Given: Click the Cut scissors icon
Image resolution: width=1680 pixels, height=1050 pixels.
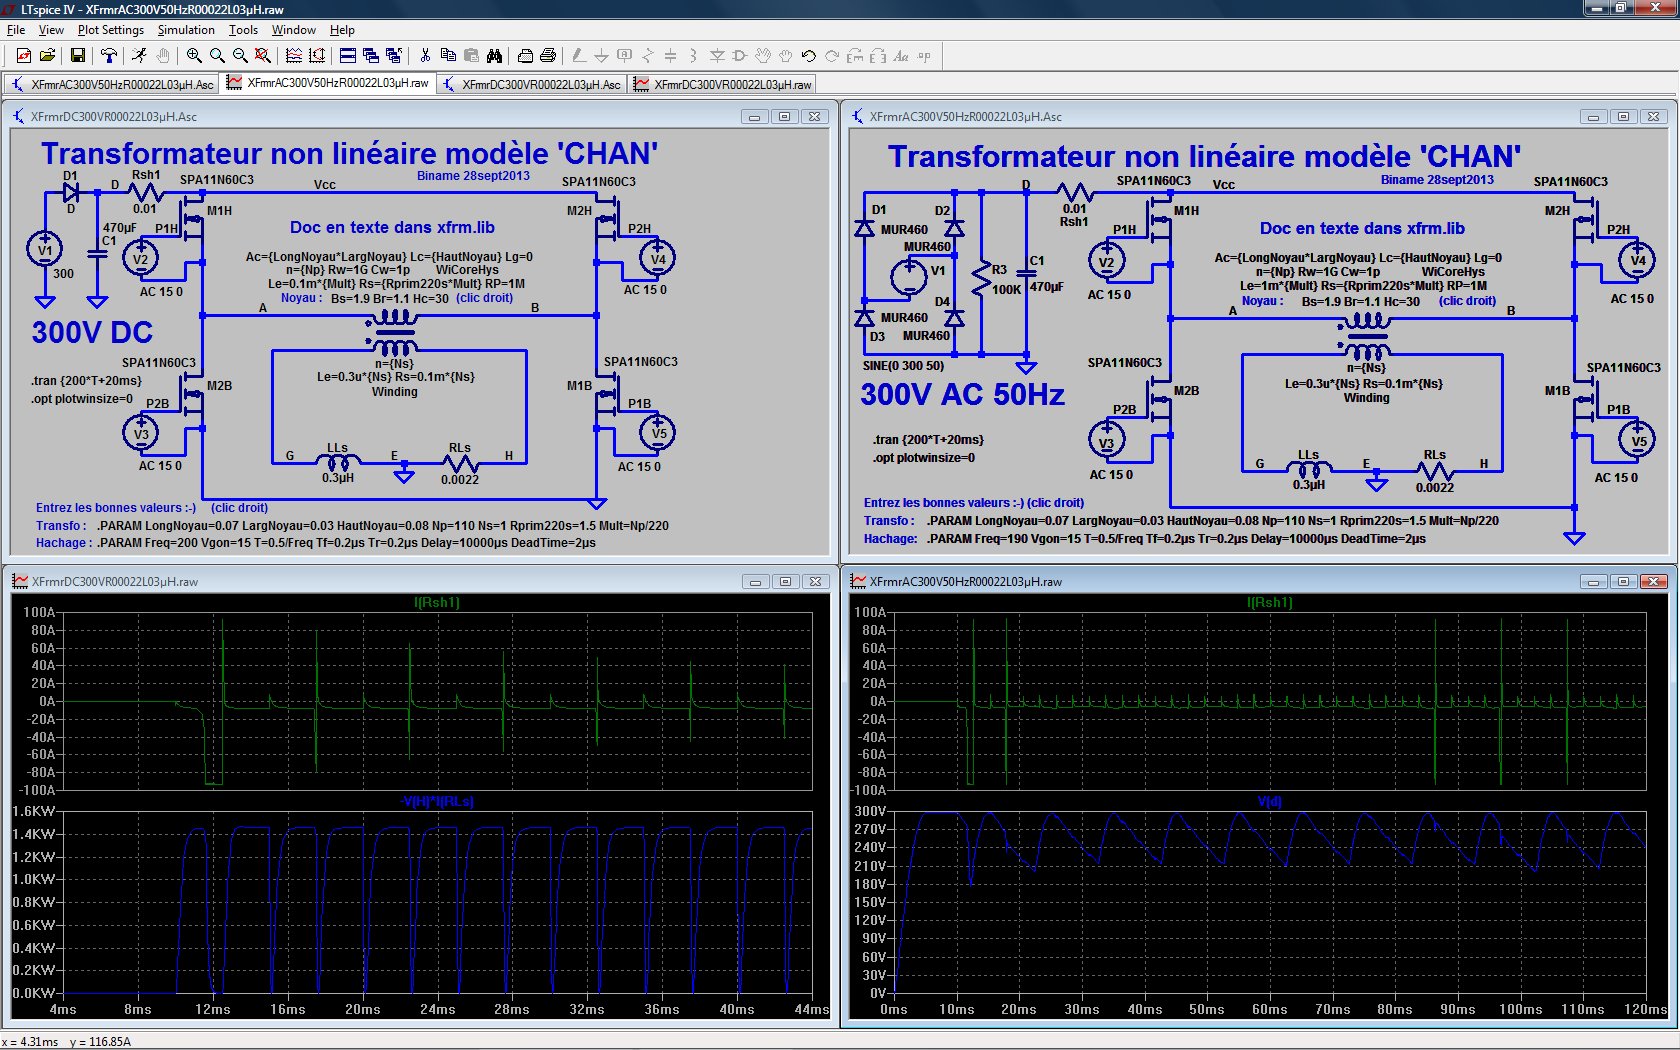Looking at the screenshot, I should 425,56.
